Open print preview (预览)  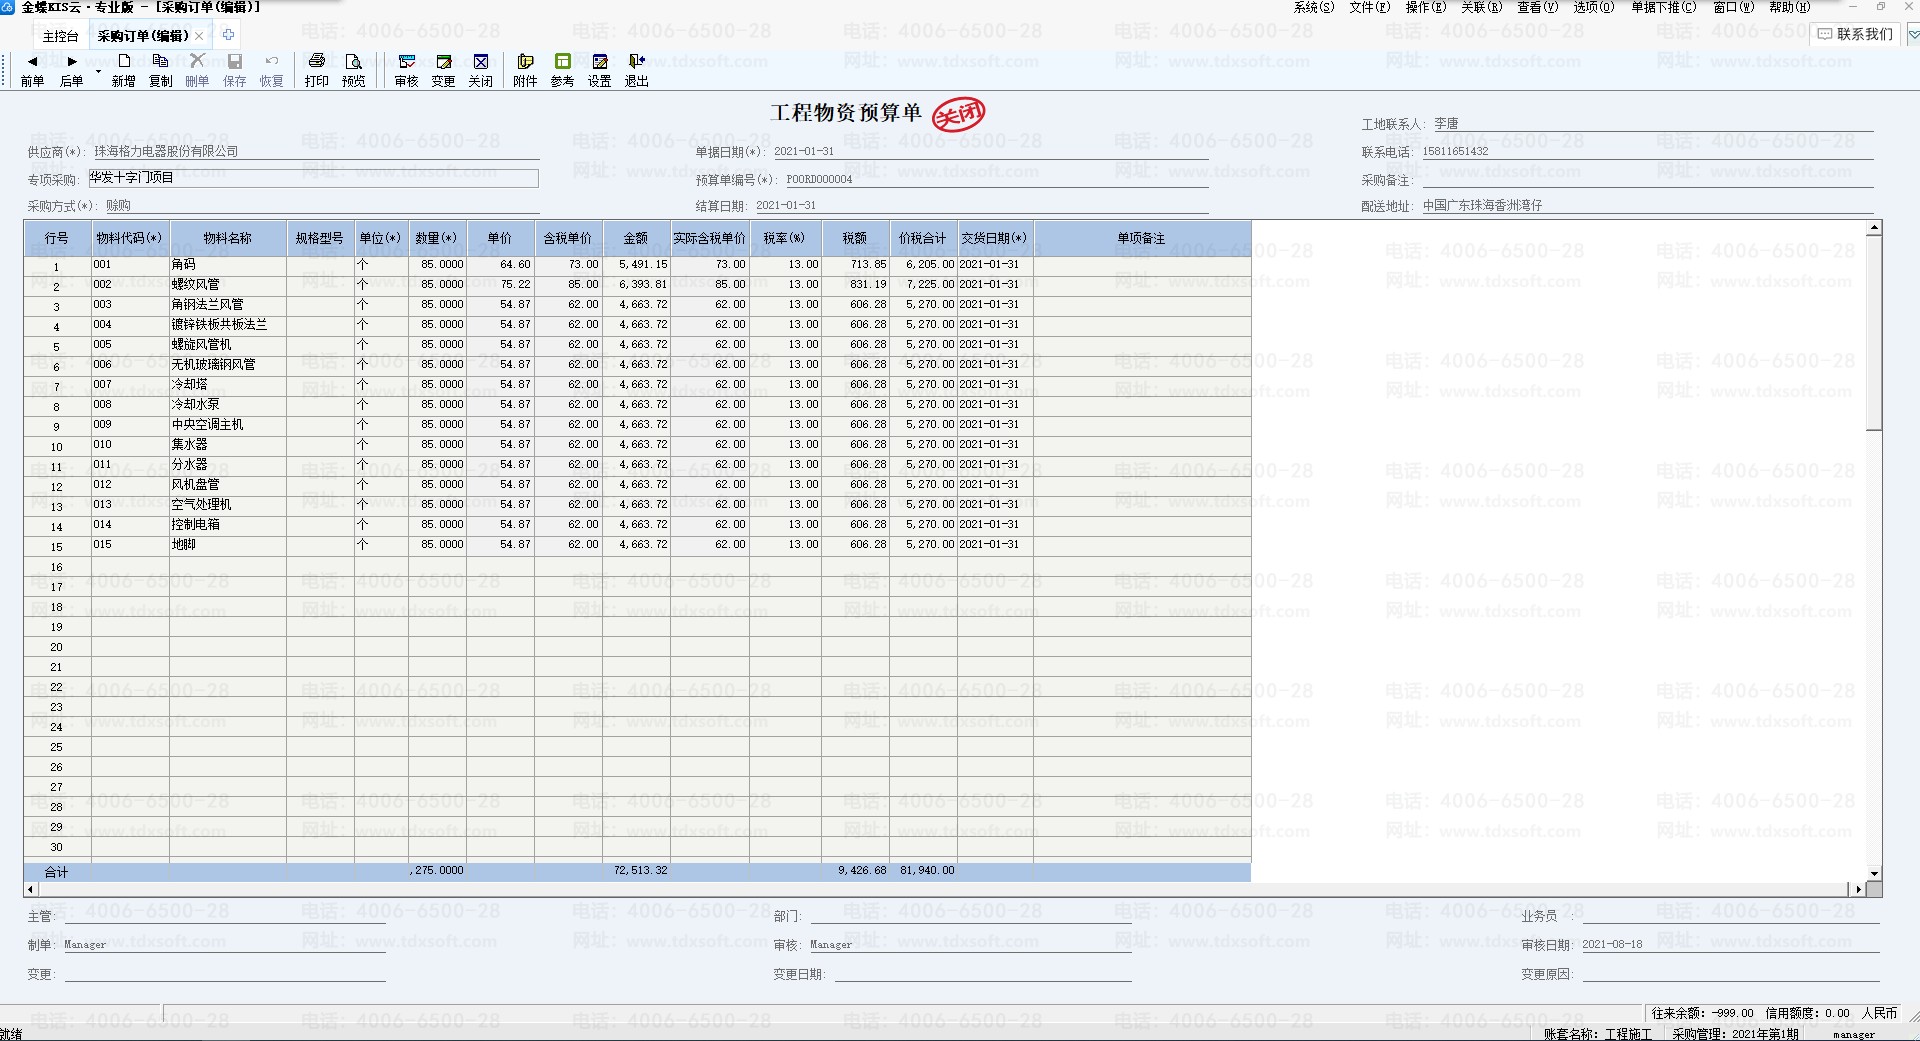click(353, 70)
